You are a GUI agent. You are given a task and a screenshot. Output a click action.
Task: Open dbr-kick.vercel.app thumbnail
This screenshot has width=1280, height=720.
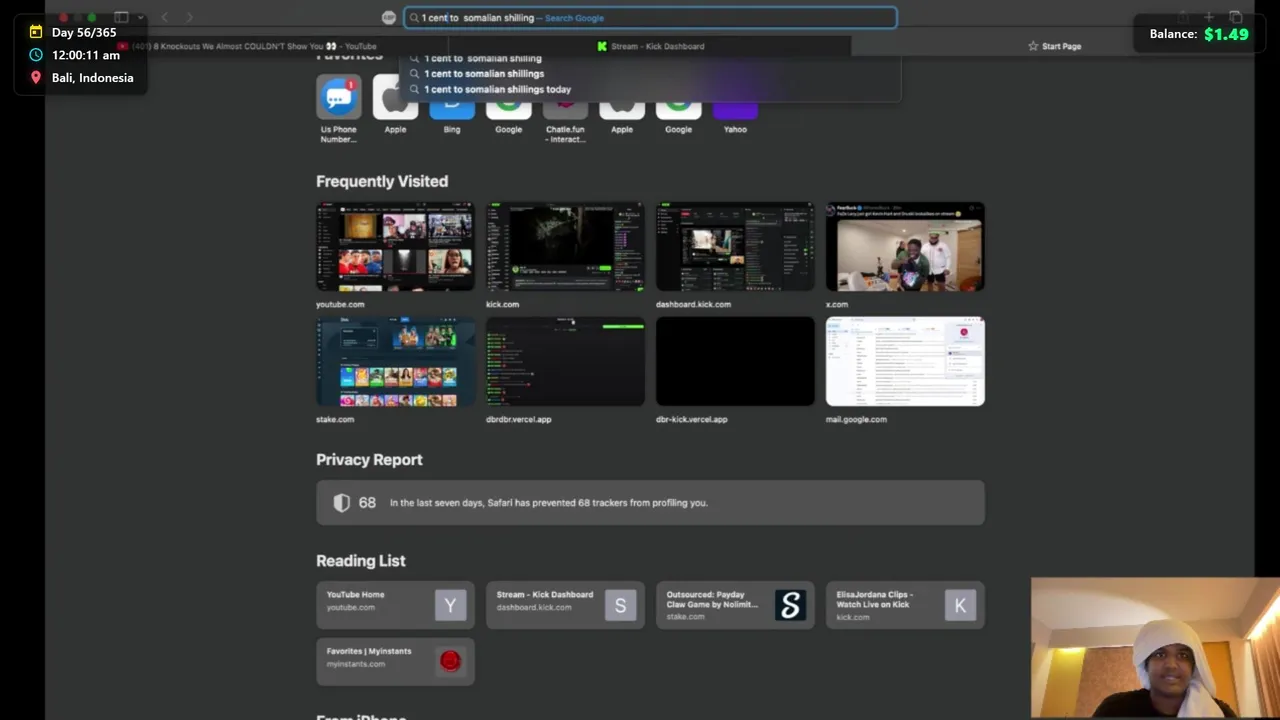click(735, 362)
